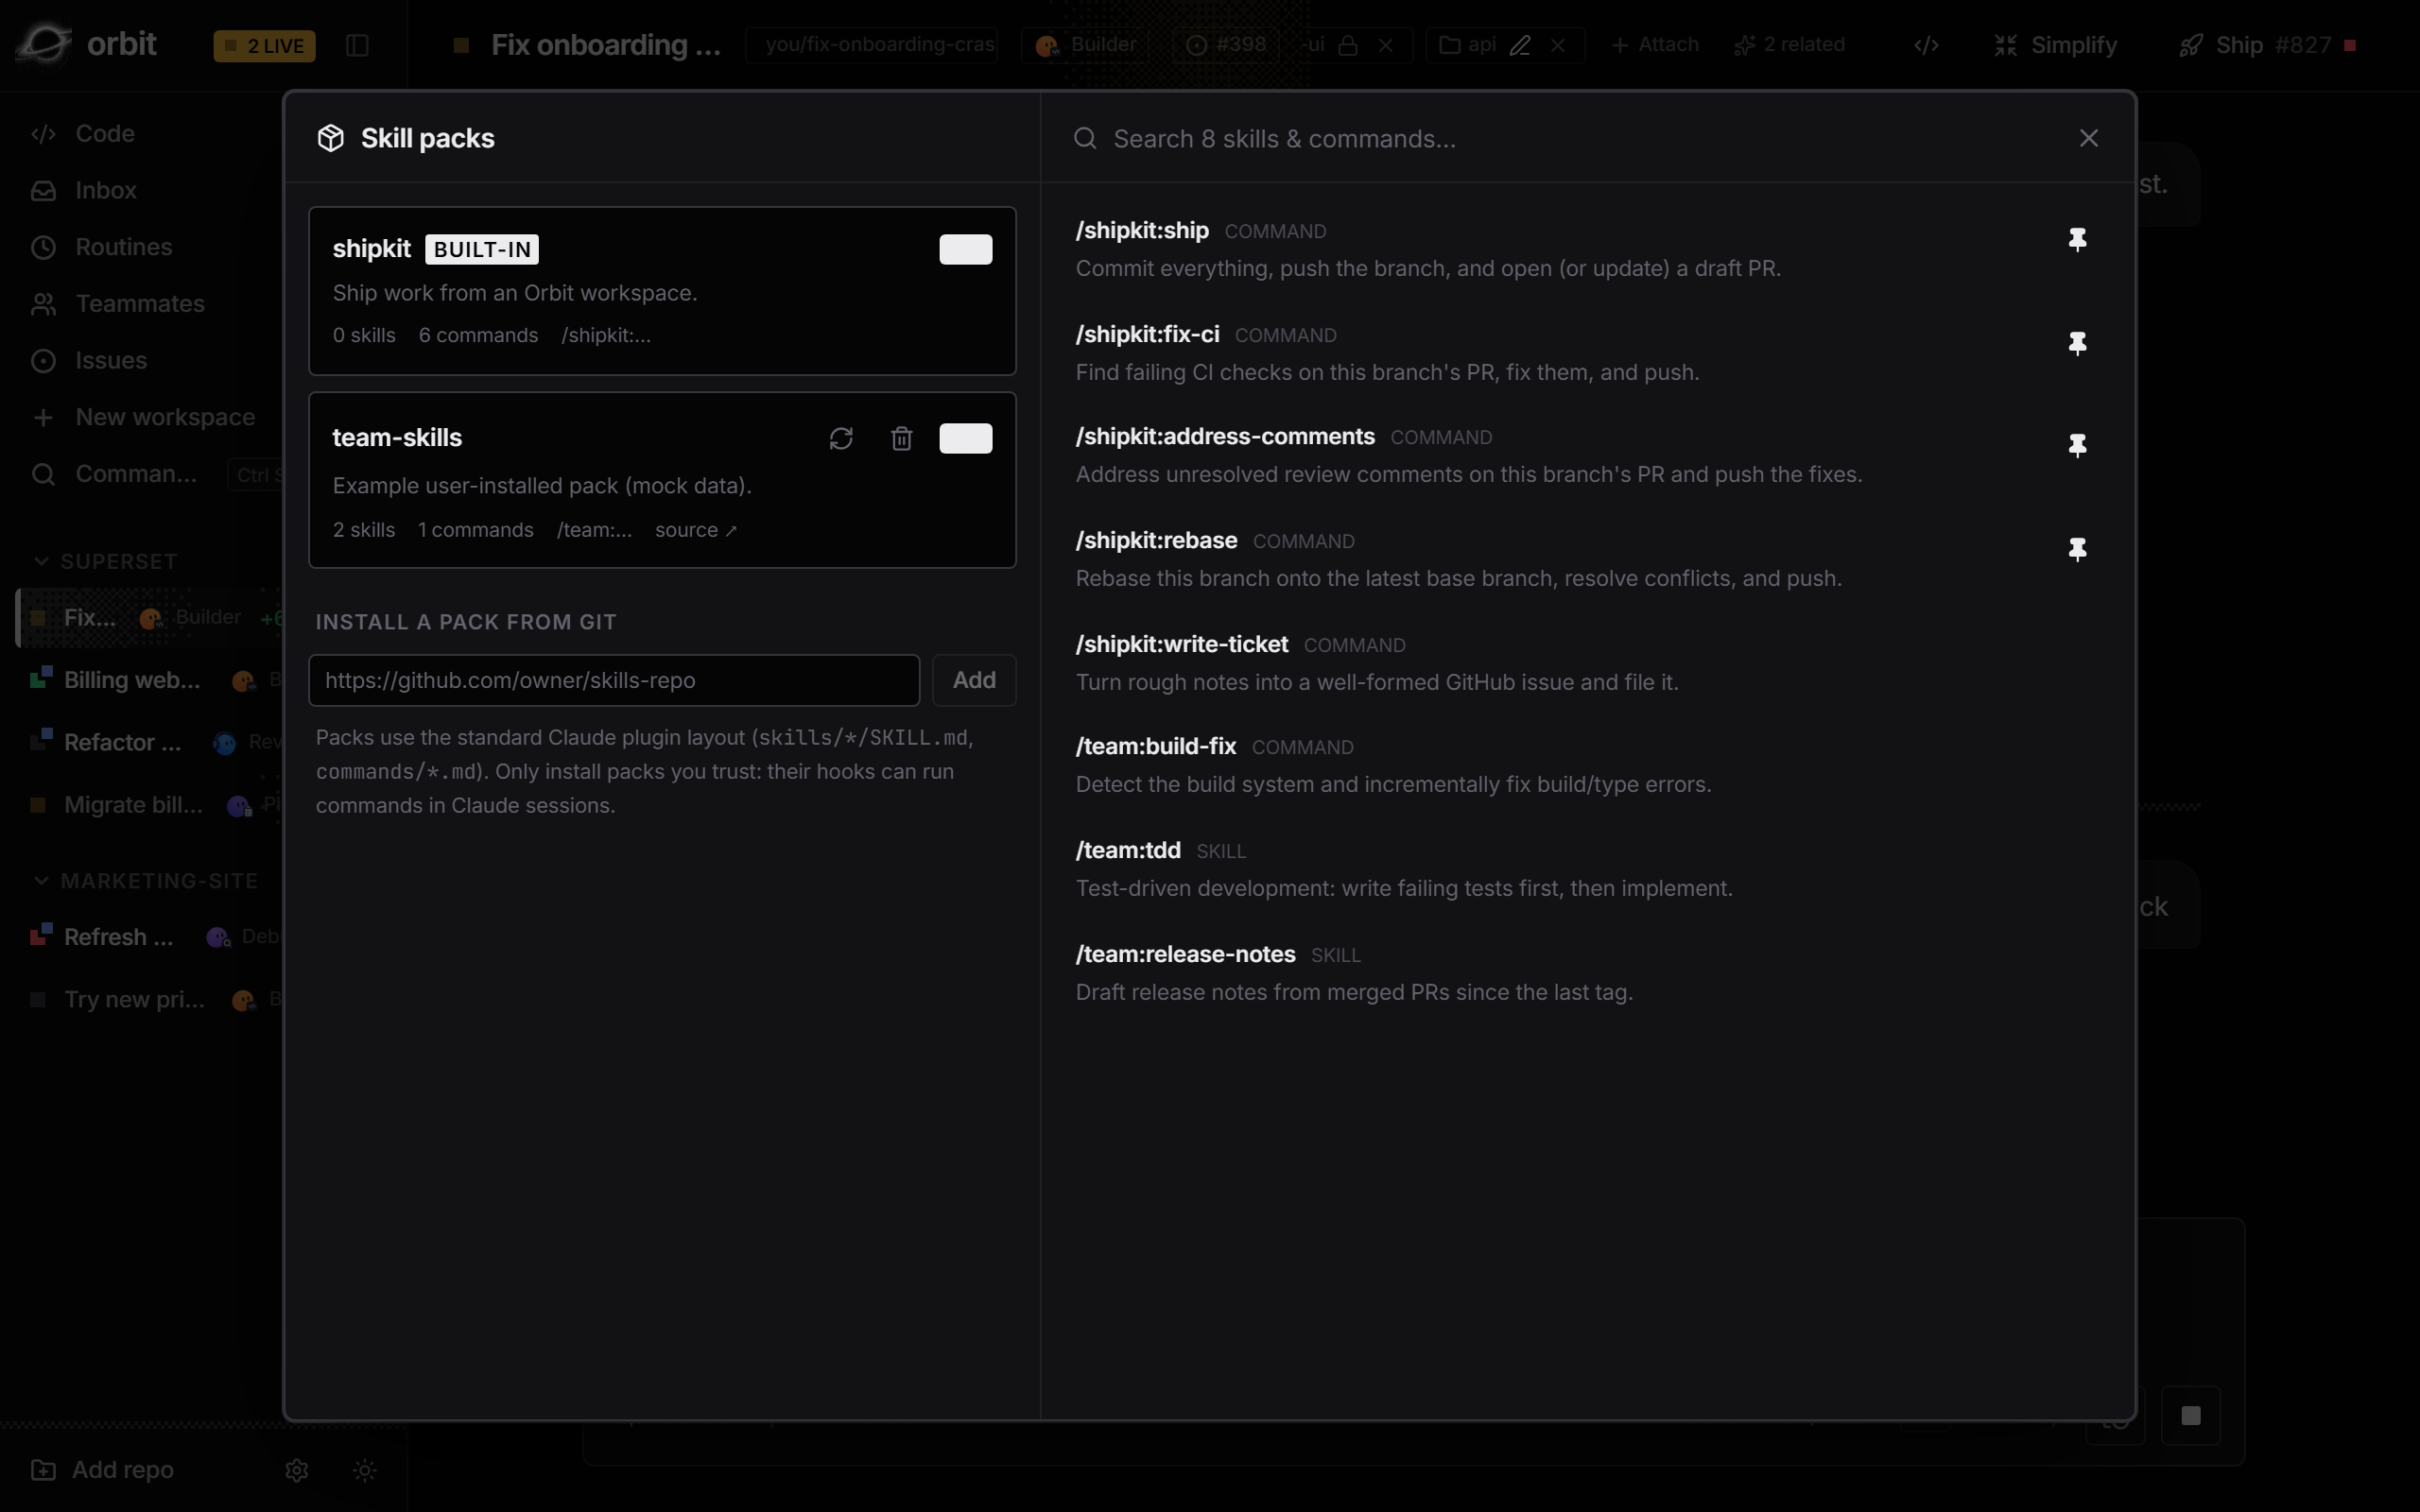2420x1512 pixels.
Task: Toggle the team-skills pack switch
Action: coord(966,438)
